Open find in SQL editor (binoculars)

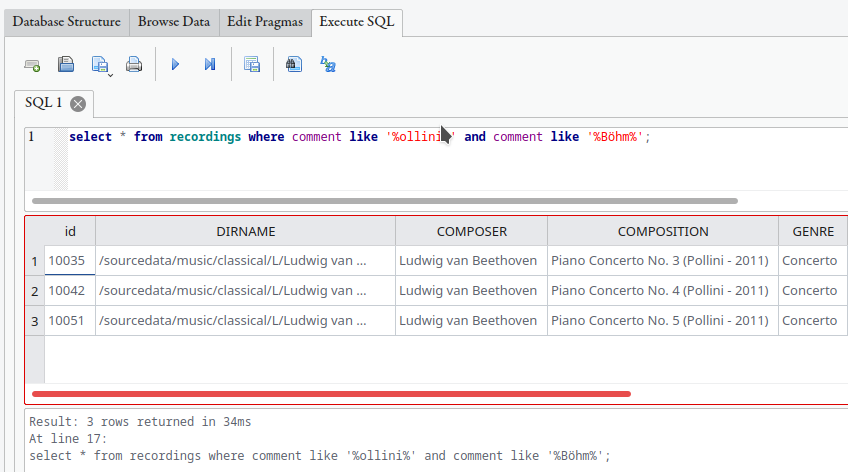click(293, 64)
